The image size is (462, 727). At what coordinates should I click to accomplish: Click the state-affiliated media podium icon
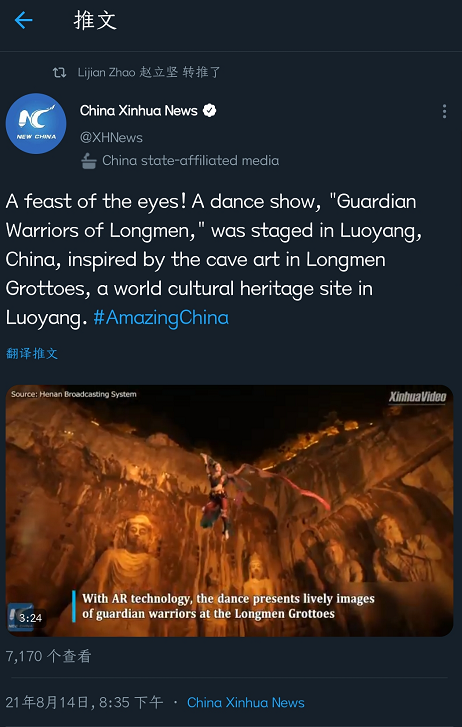(x=89, y=161)
